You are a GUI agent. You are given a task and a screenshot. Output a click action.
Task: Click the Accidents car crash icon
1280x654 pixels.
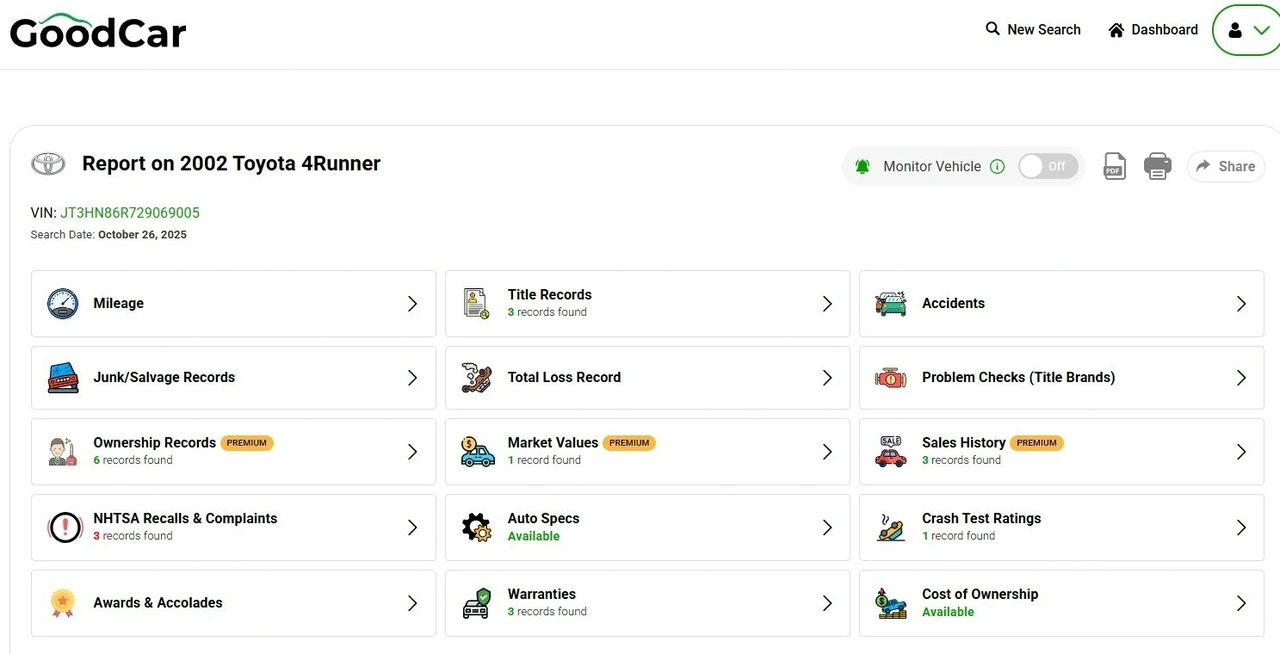click(x=891, y=304)
